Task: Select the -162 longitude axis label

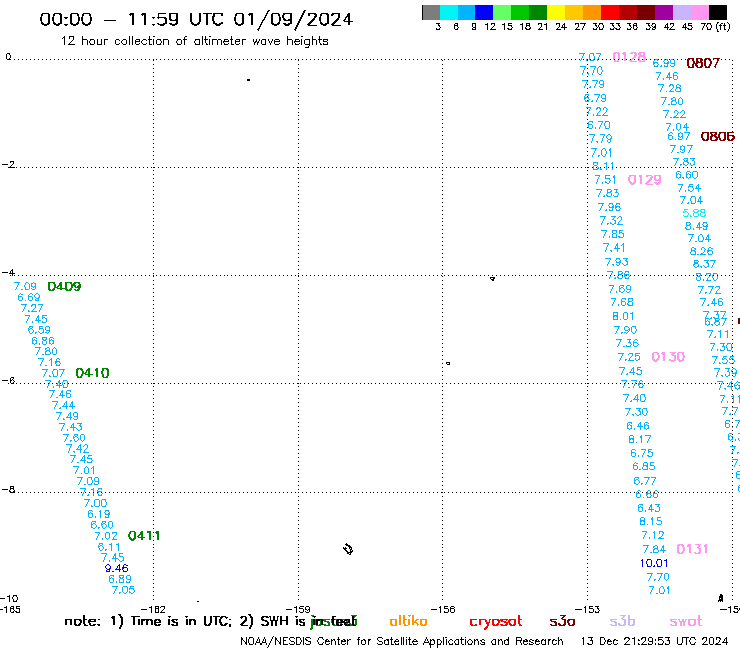Action: point(153,609)
